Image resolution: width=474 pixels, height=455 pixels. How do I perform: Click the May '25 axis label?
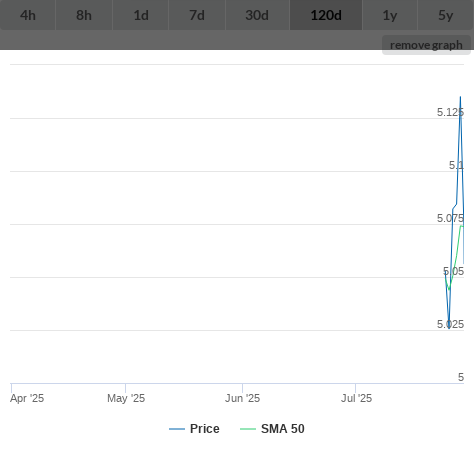click(126, 398)
